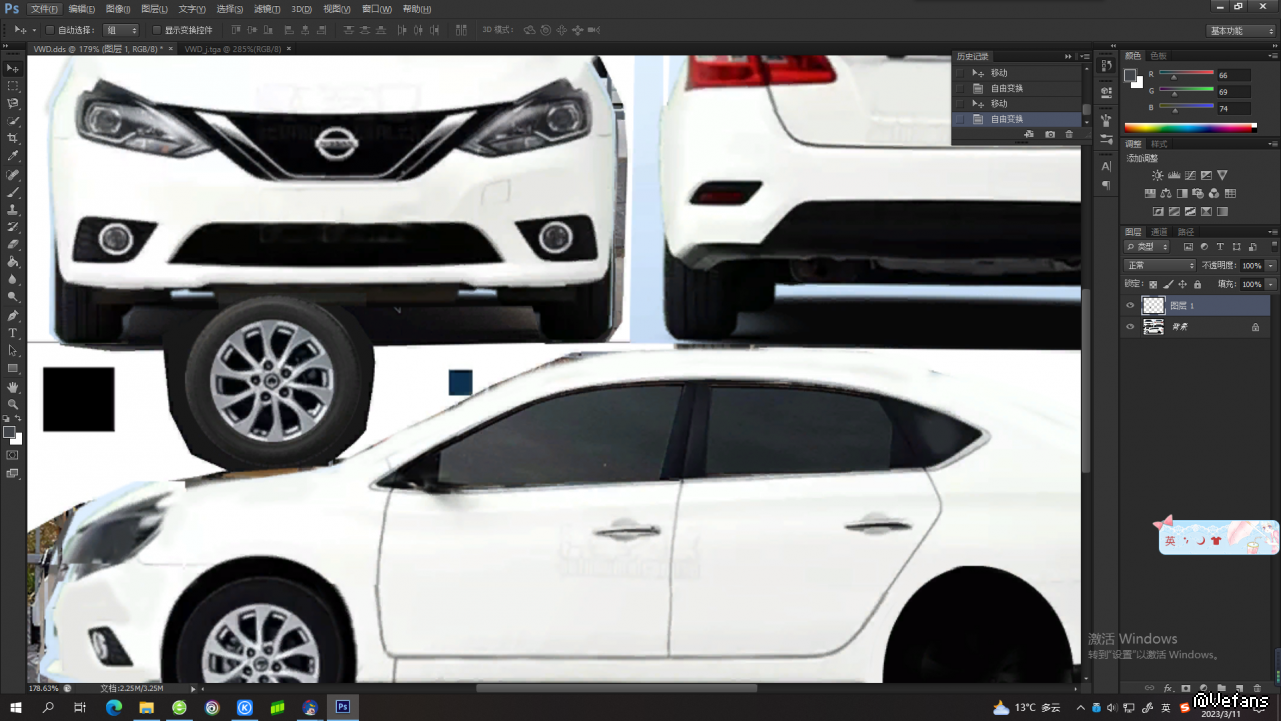Switch to the 通道 channels tab
The width and height of the screenshot is (1281, 721).
click(x=1159, y=232)
